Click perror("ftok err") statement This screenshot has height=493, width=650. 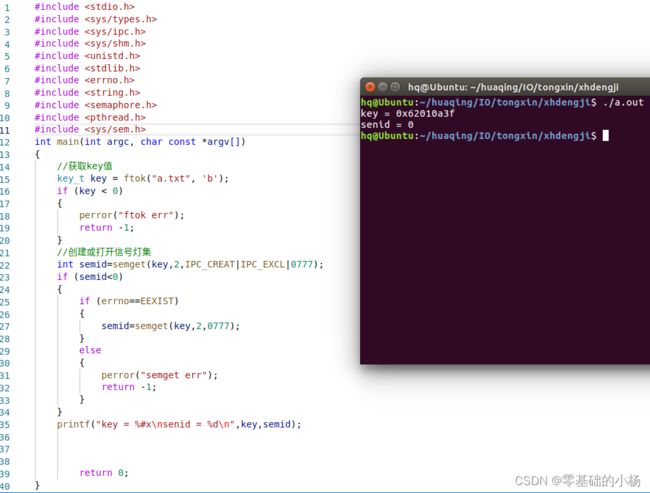click(132, 215)
